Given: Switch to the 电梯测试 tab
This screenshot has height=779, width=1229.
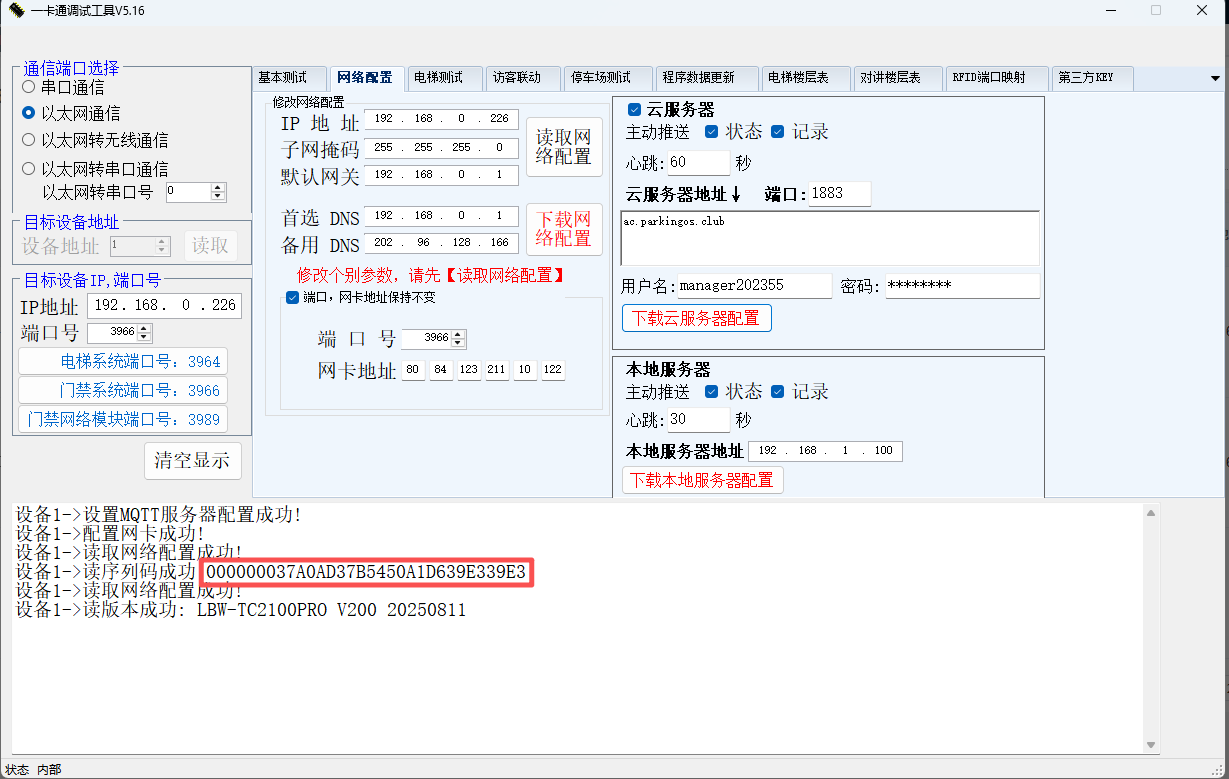Looking at the screenshot, I should point(438,78).
